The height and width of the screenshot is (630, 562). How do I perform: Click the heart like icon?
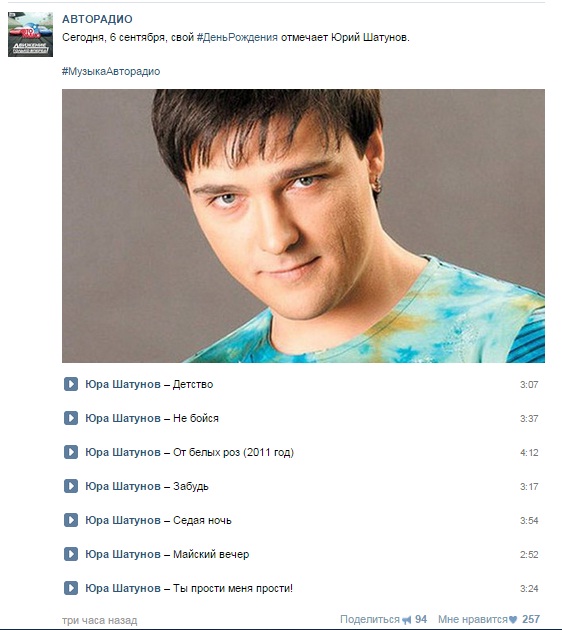(513, 620)
